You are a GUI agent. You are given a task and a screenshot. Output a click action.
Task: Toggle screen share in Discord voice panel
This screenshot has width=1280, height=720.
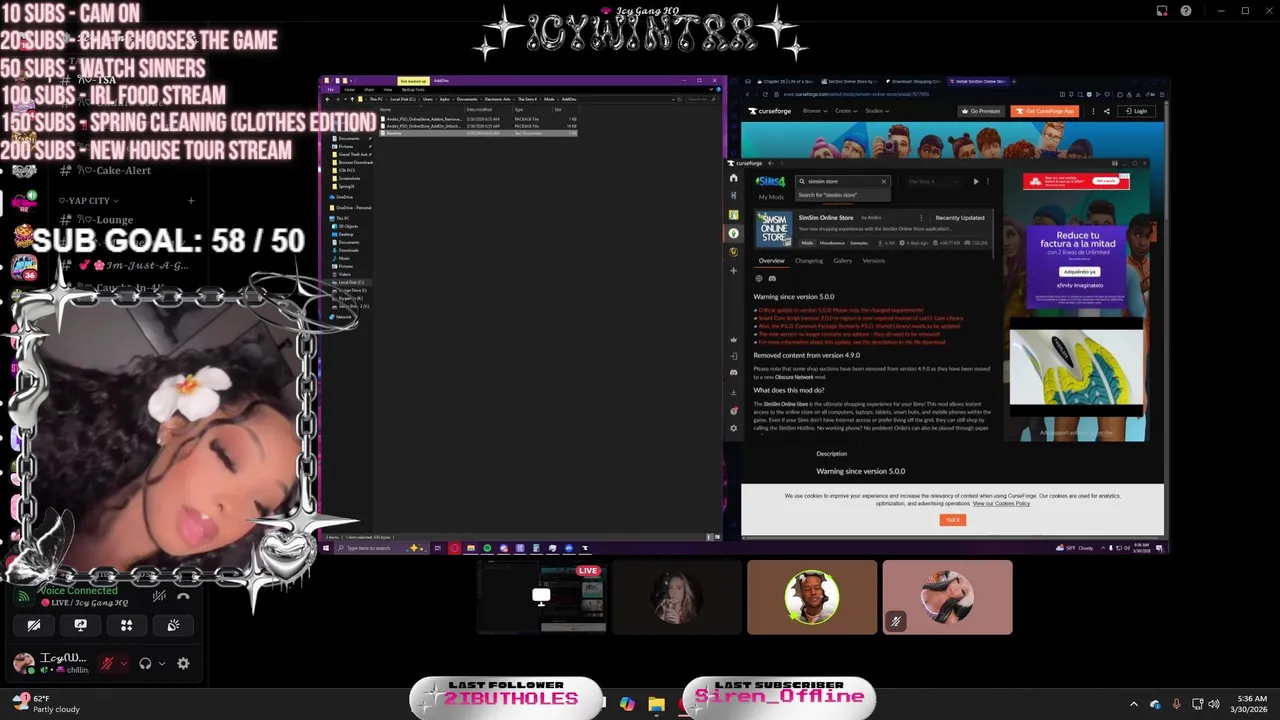[x=80, y=625]
